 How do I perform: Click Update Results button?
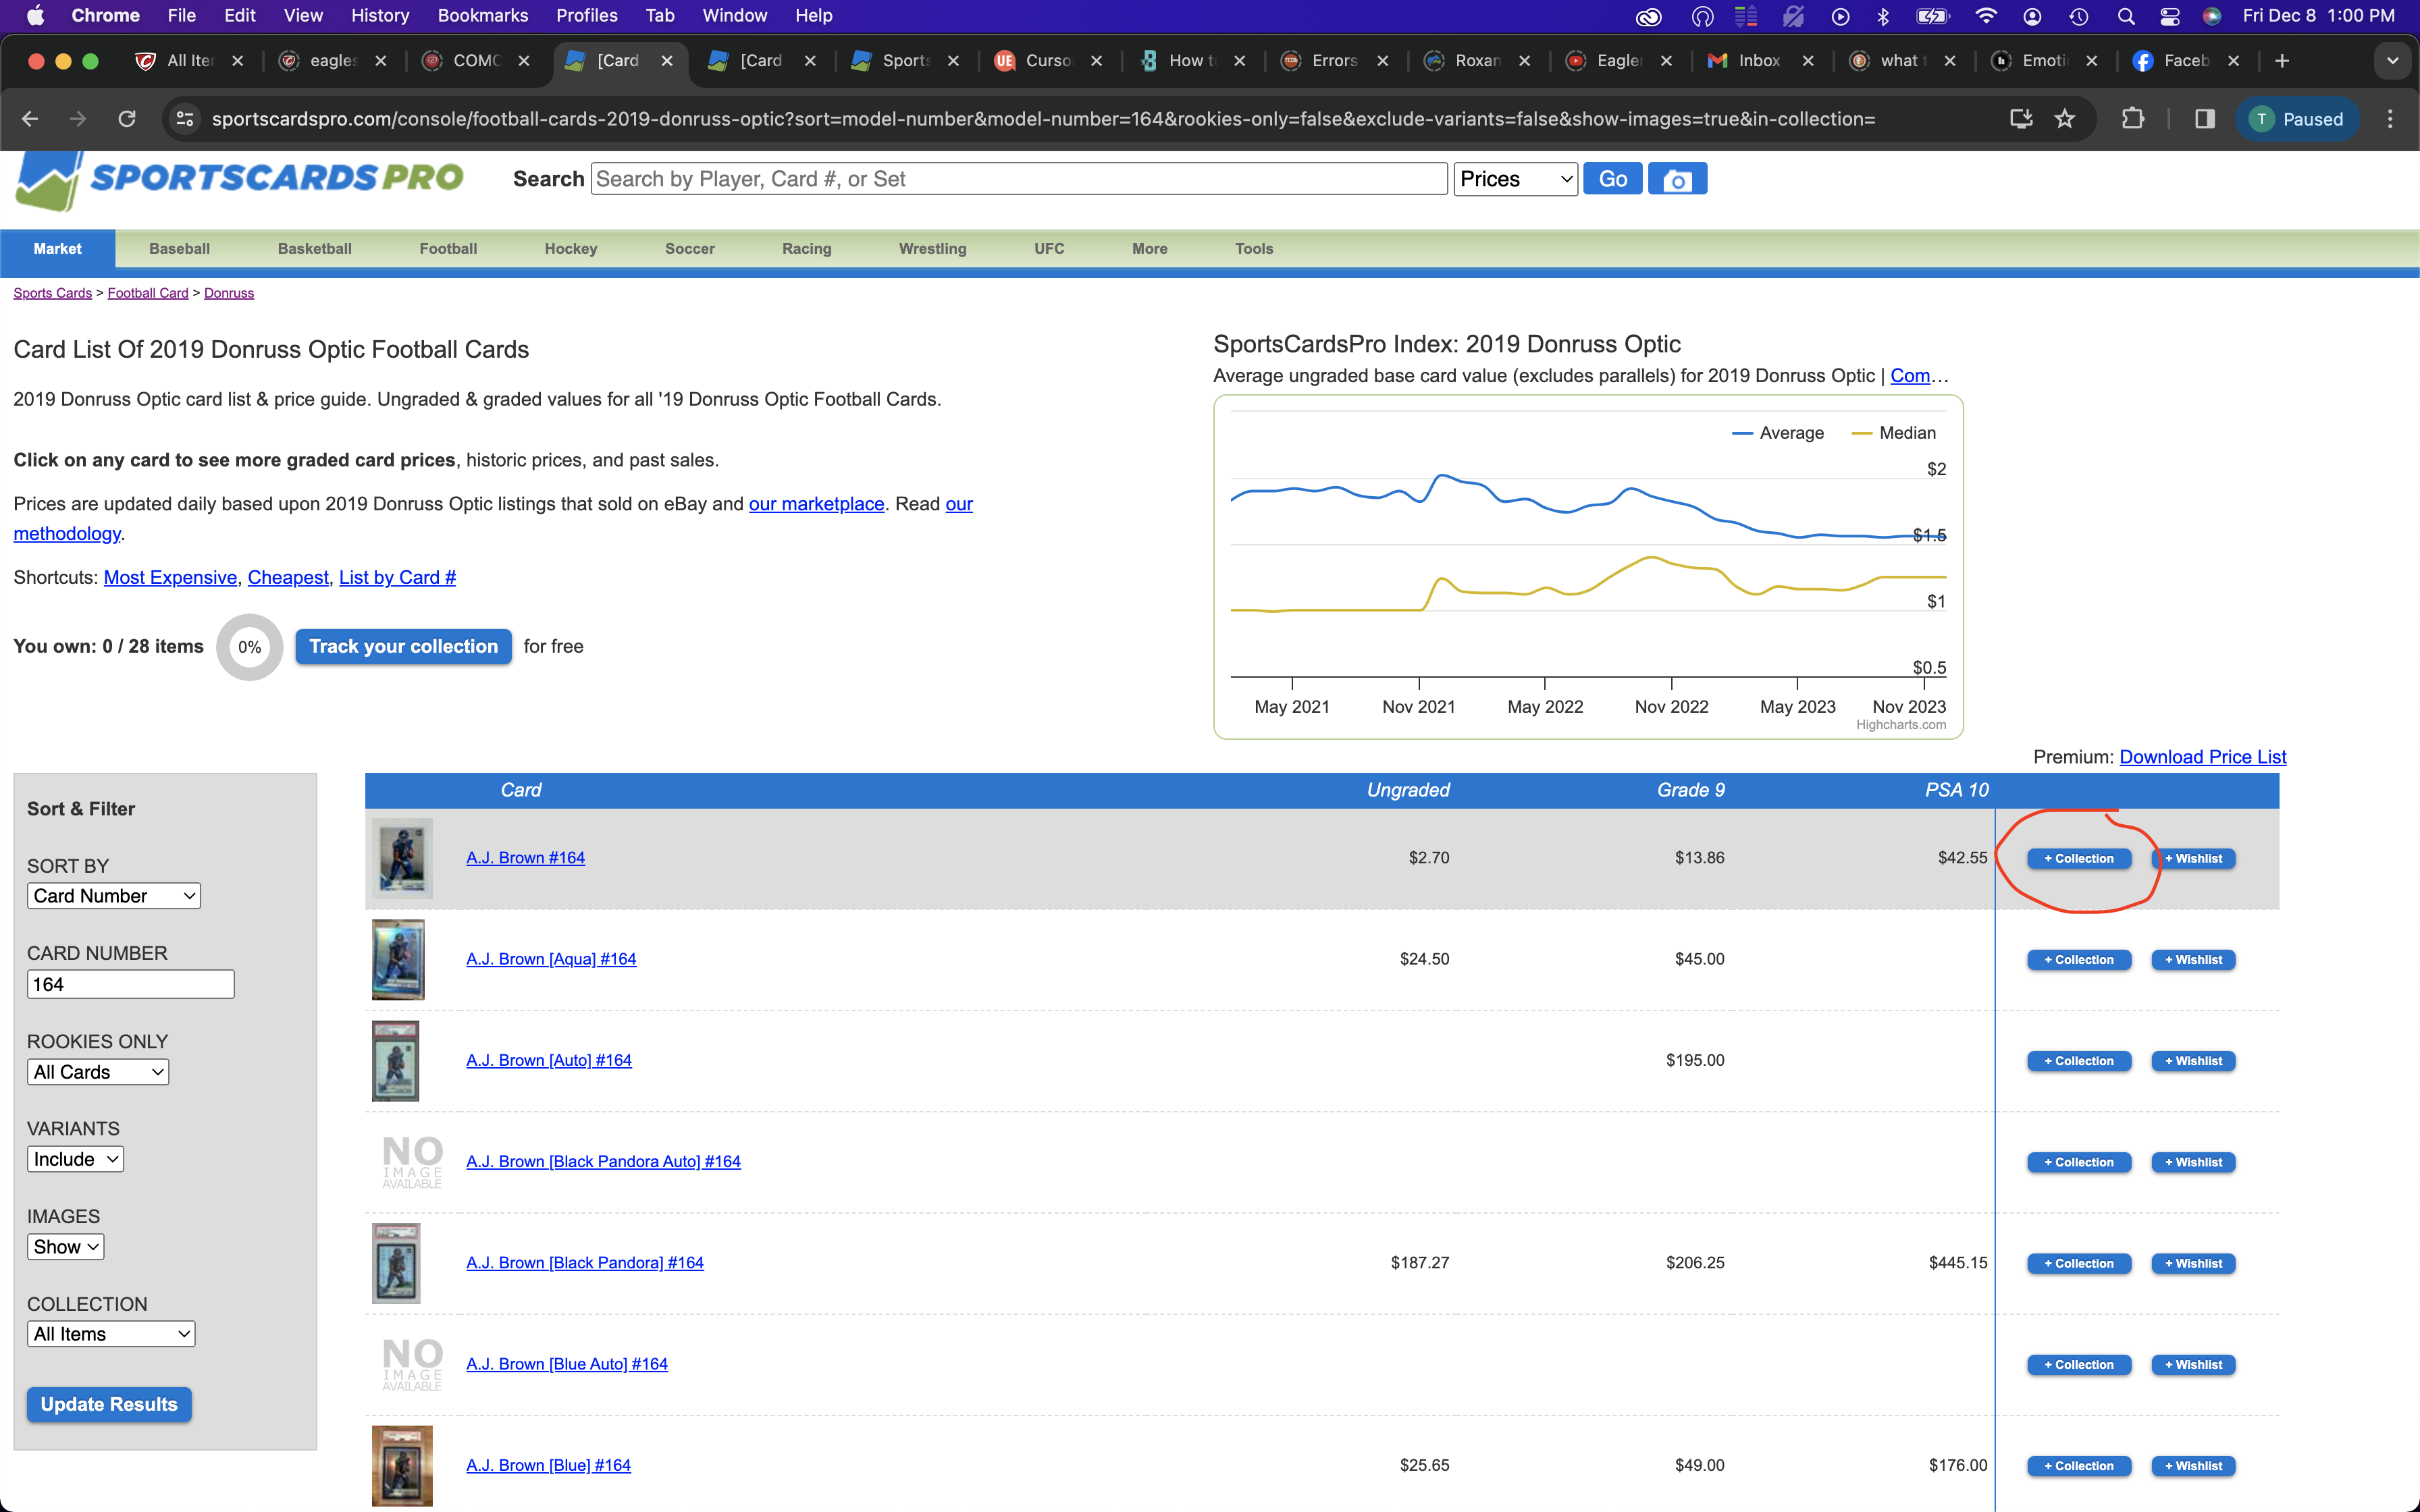click(x=109, y=1404)
